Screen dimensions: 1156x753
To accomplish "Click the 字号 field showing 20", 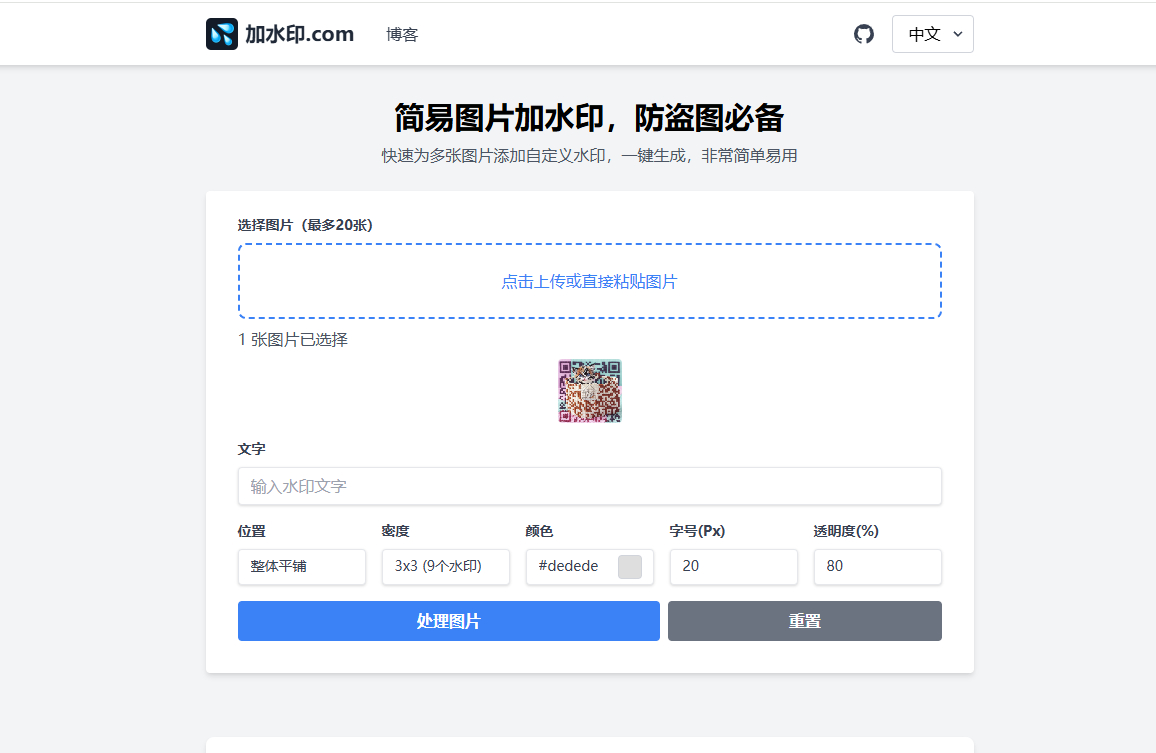I will click(x=733, y=566).
